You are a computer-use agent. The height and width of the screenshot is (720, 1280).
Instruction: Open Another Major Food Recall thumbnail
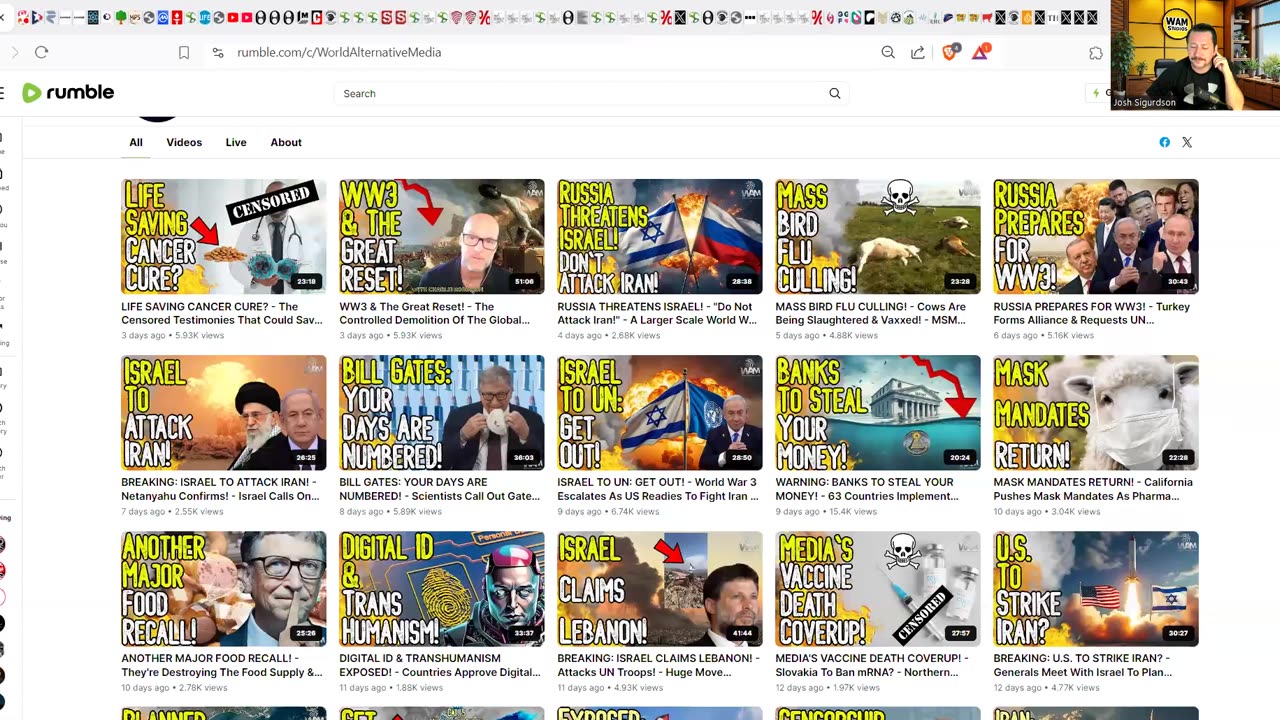pyautogui.click(x=224, y=589)
